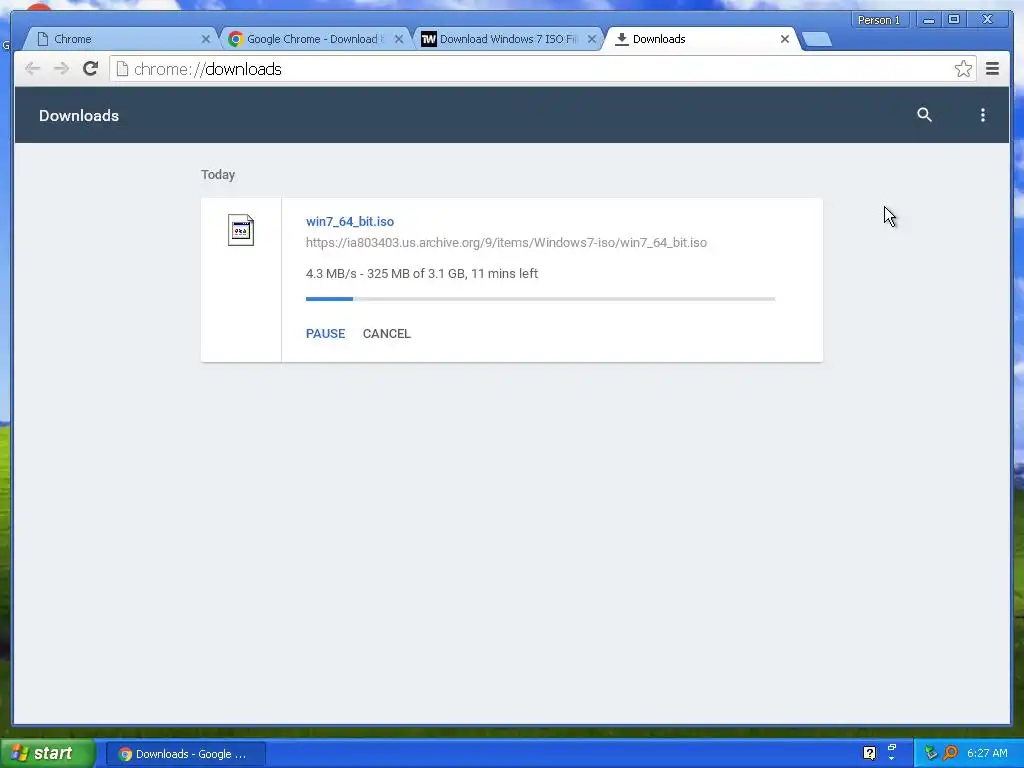Click the win7_64_bit.iso file type icon
1024x768 pixels.
pos(240,230)
